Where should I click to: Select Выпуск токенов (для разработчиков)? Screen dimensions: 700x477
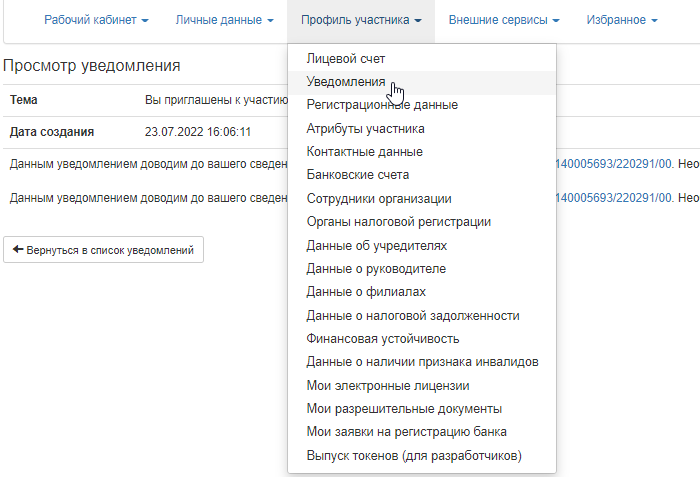click(414, 456)
